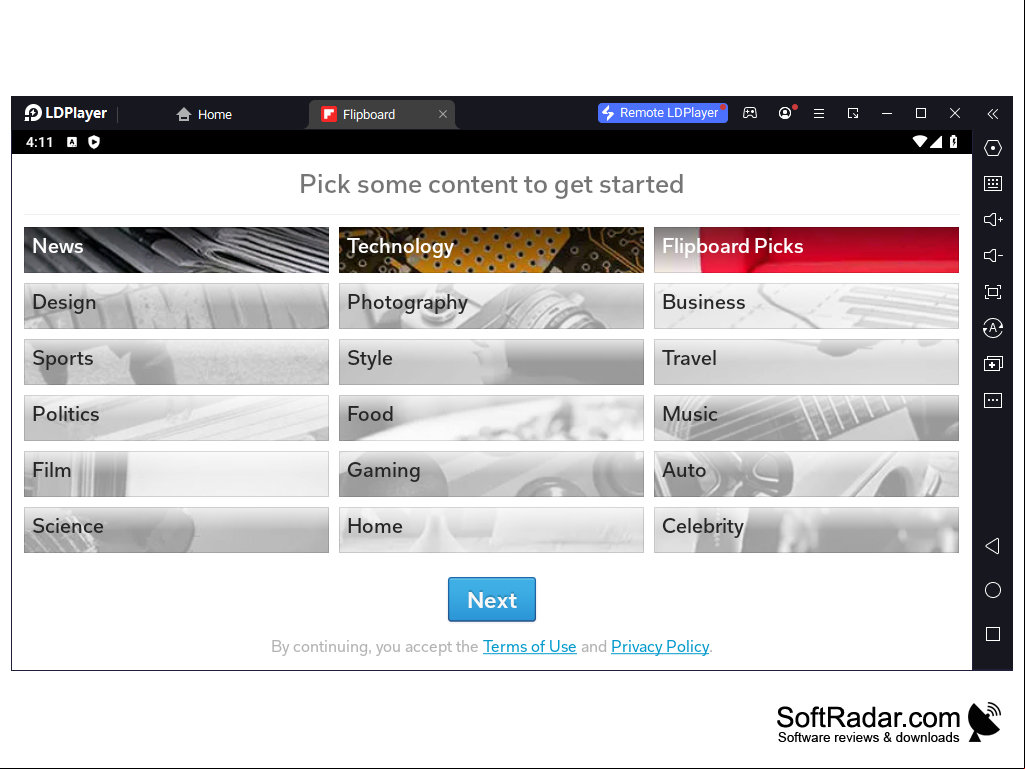Toggle the fullscreen sidebar icon
1025x769 pixels.
(x=992, y=292)
